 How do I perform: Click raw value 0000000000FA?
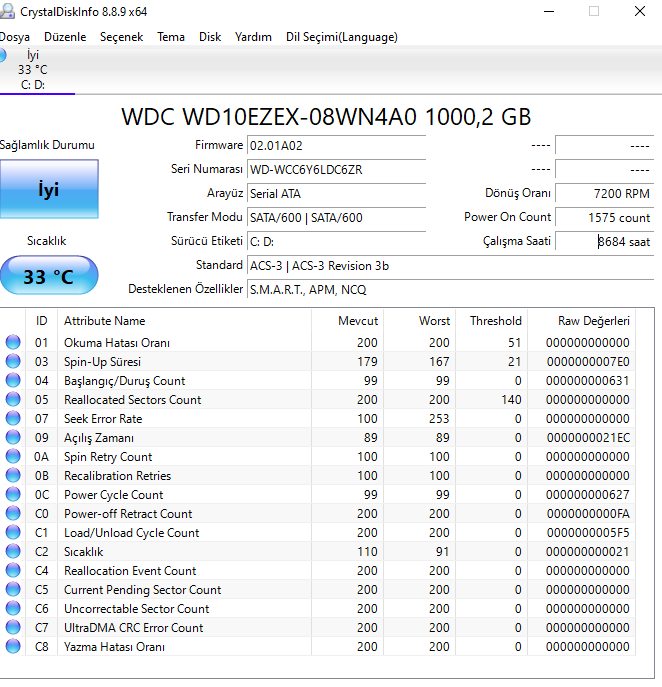click(588, 513)
